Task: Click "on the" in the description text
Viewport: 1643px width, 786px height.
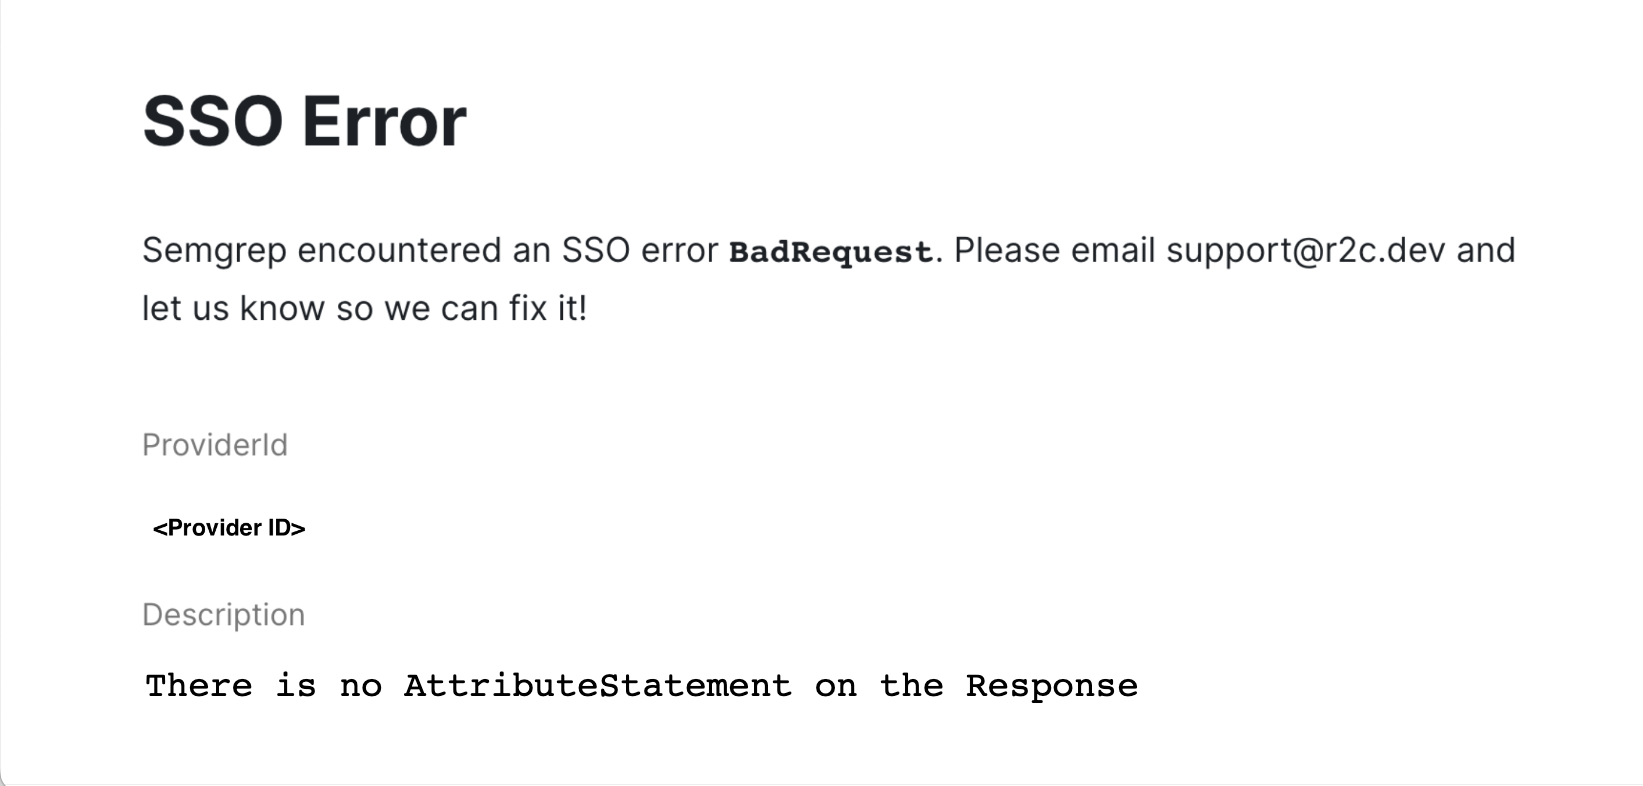Action: coord(879,686)
